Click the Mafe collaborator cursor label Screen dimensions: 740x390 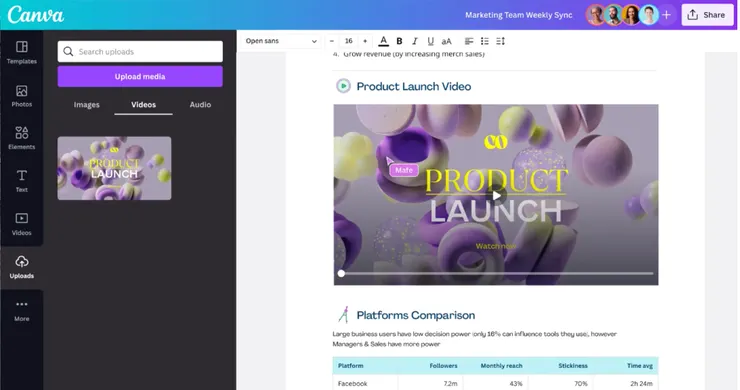pos(404,170)
